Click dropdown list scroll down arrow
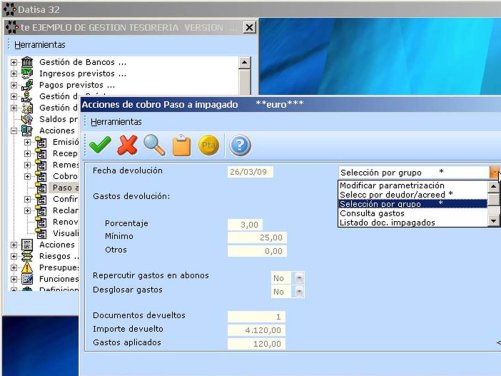 coord(493,221)
